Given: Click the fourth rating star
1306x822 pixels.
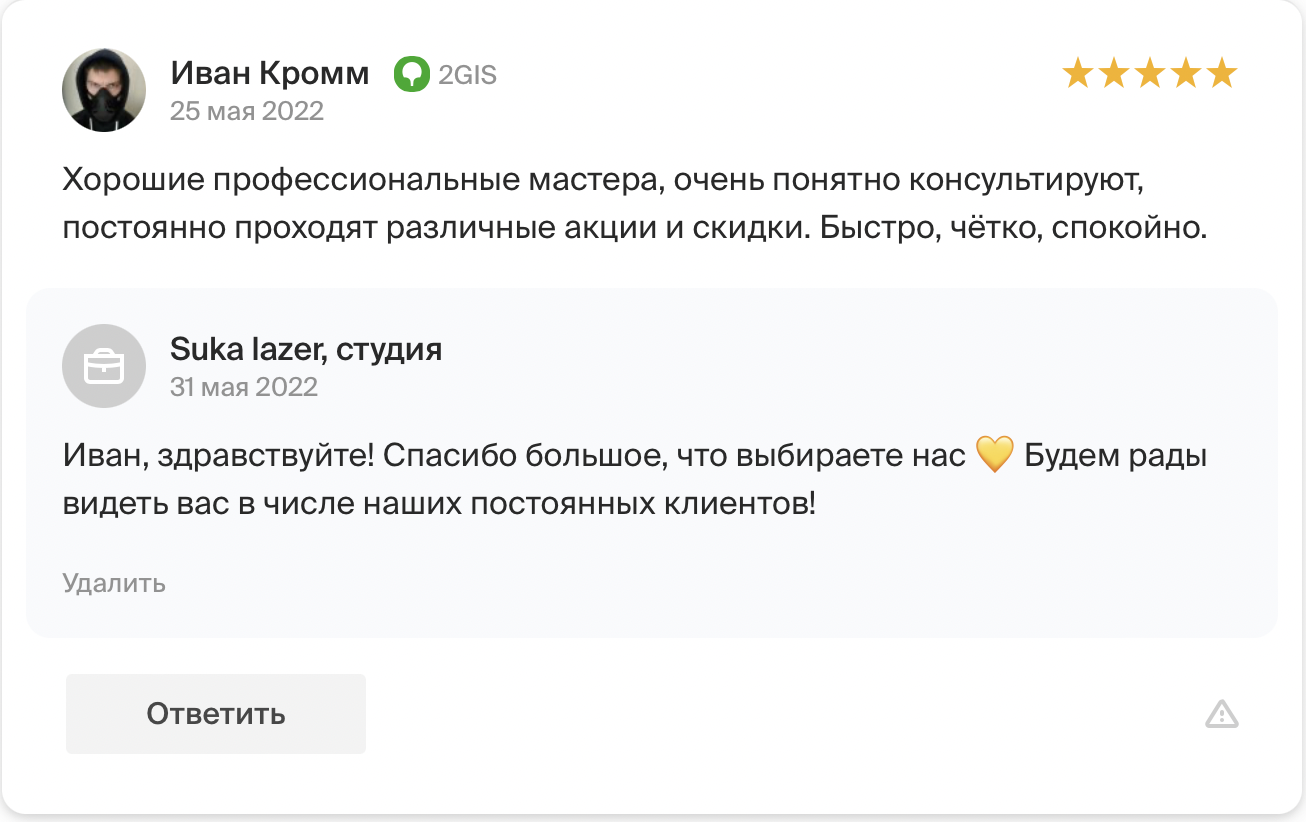Looking at the screenshot, I should [1186, 73].
